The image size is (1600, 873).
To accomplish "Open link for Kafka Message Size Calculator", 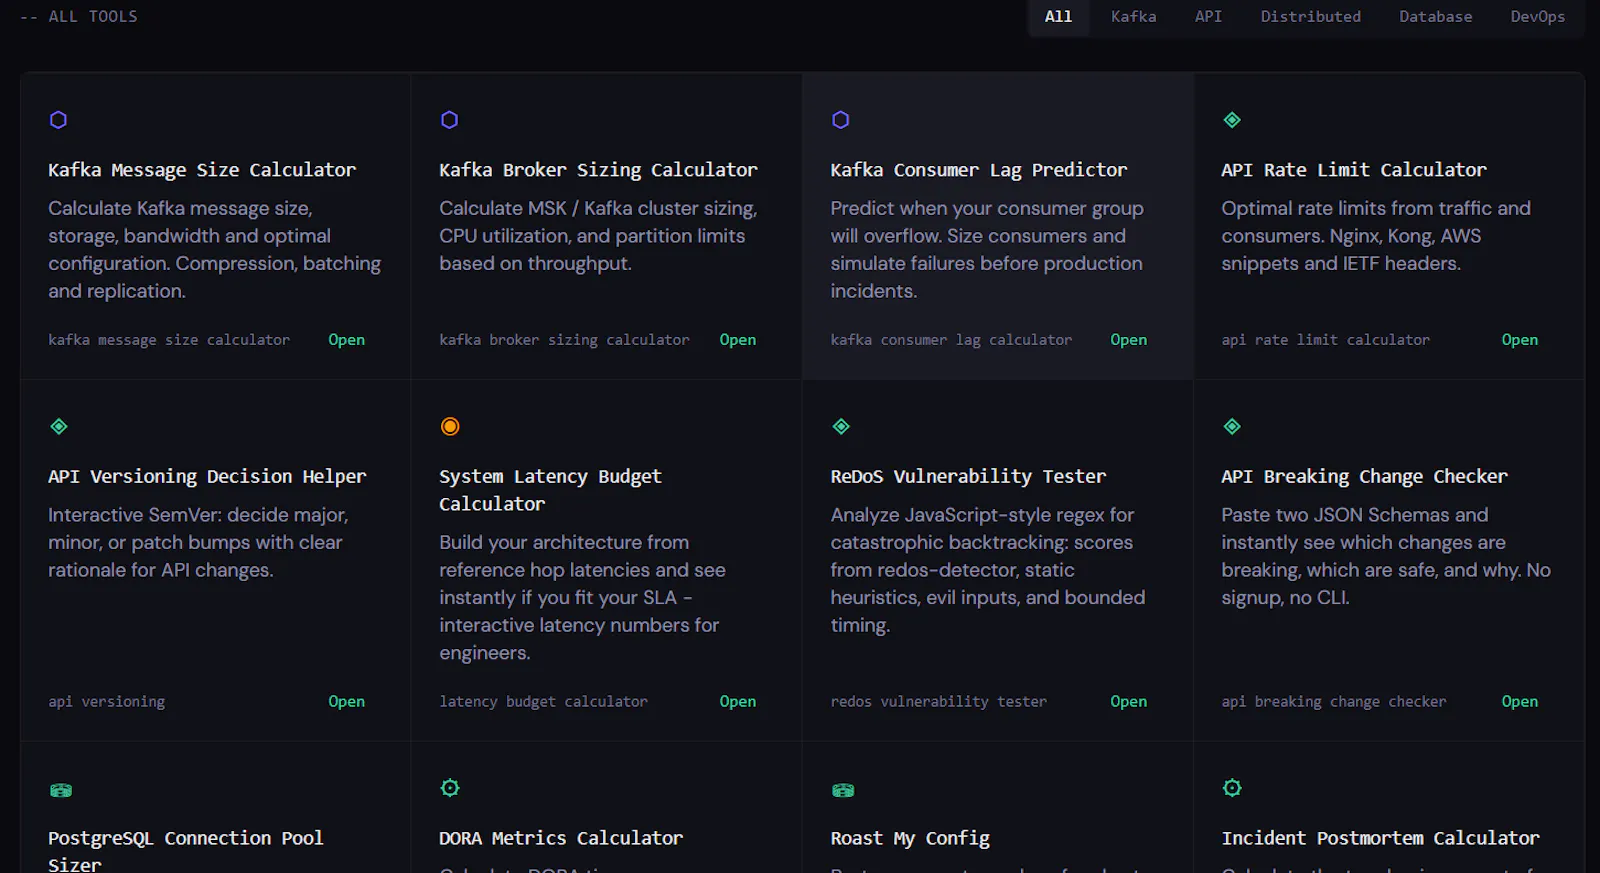I will click(x=346, y=340).
